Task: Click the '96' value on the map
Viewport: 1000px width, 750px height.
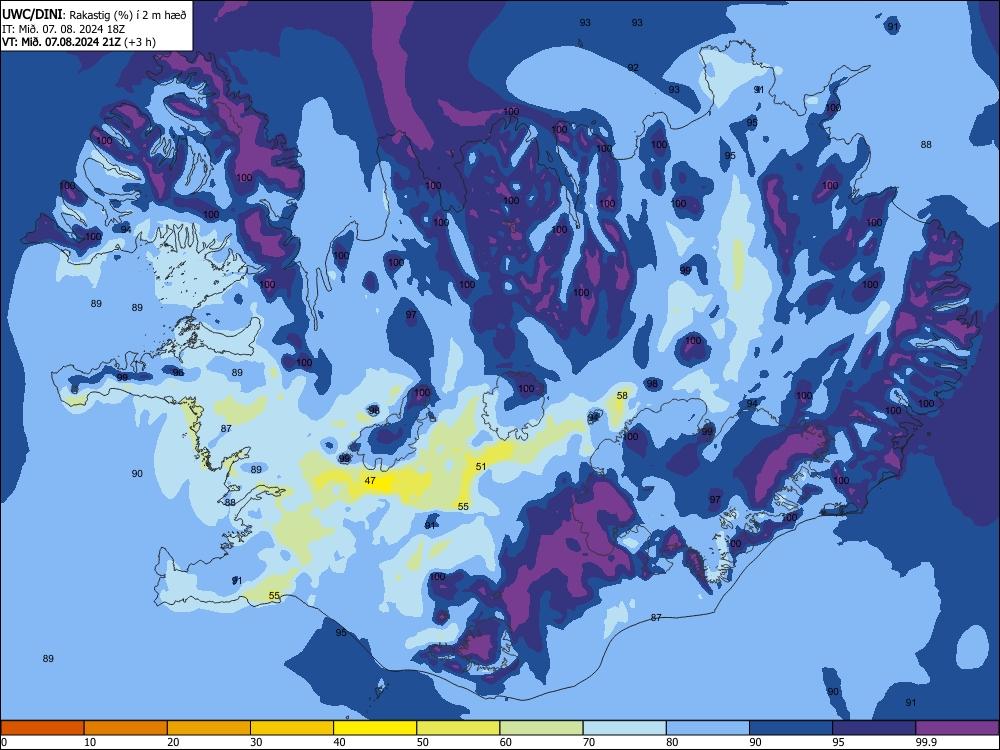Action: tap(178, 372)
